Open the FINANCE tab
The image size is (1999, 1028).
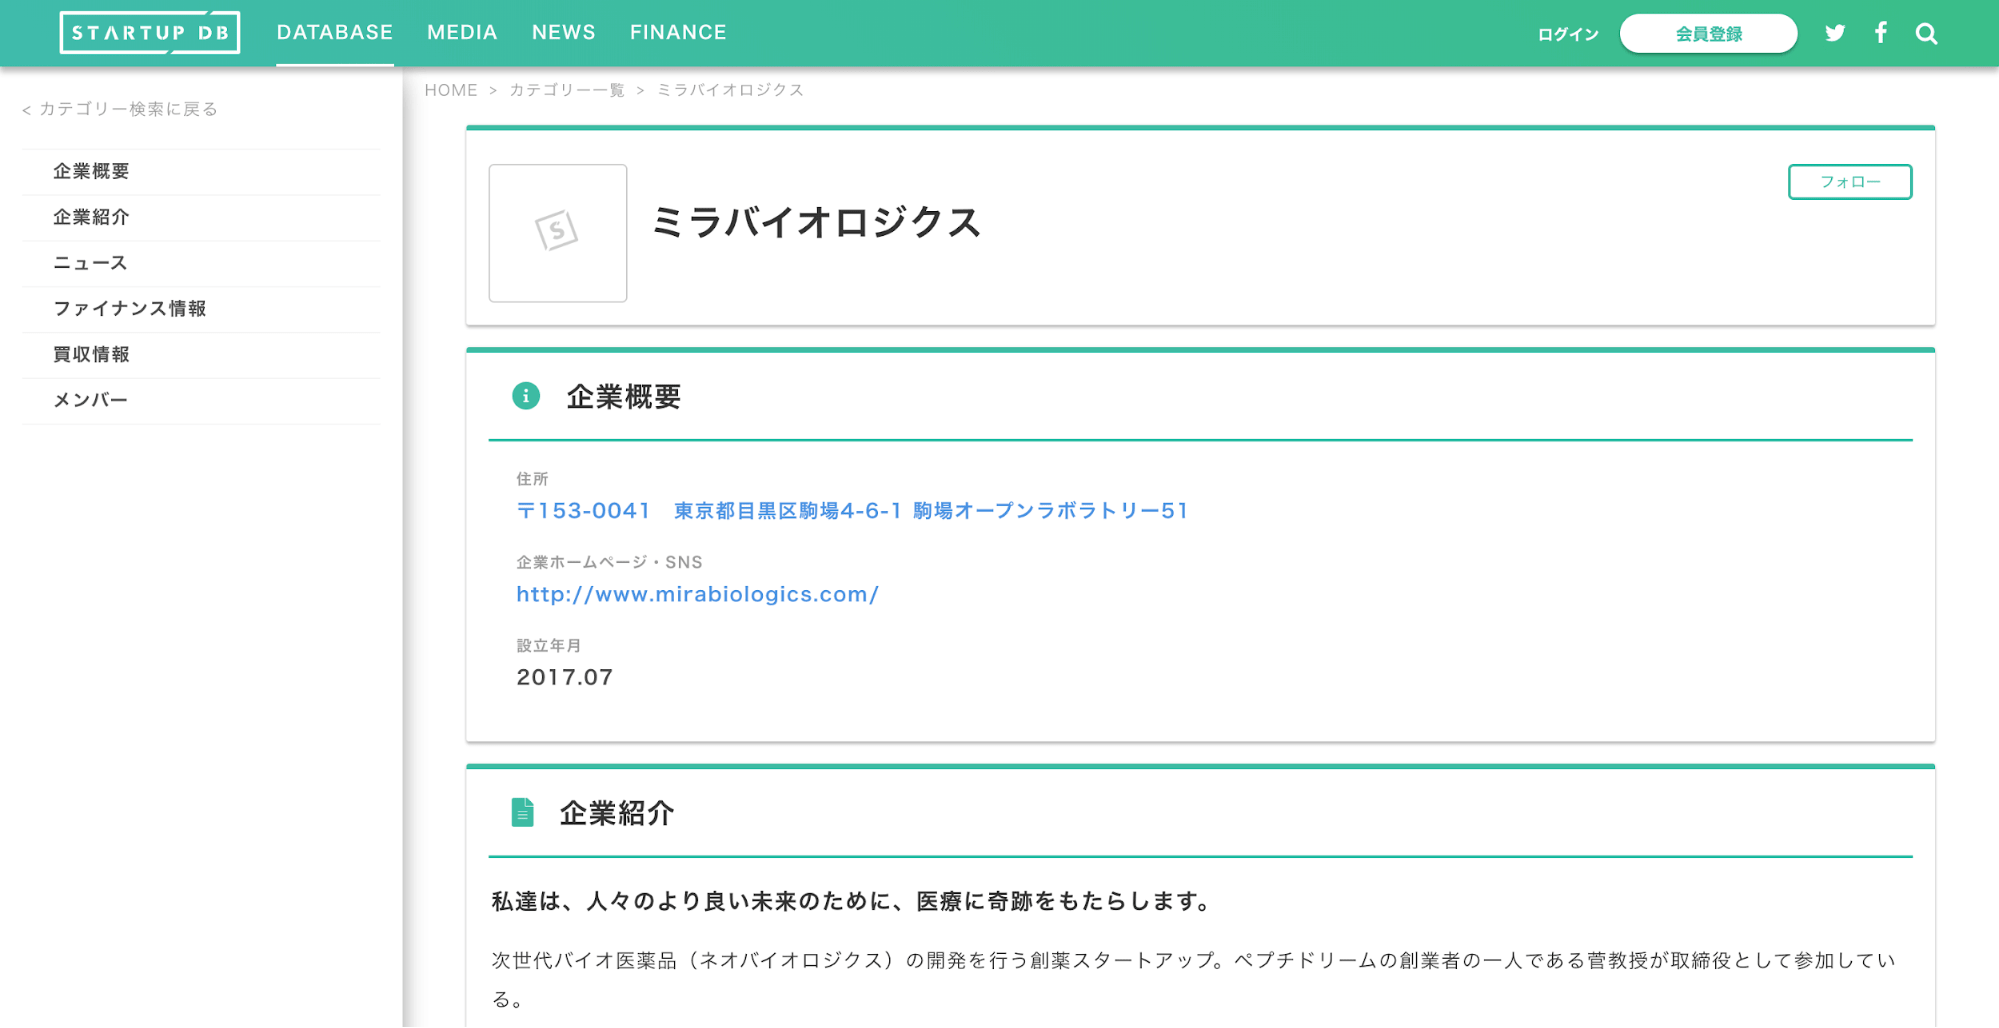(x=678, y=33)
